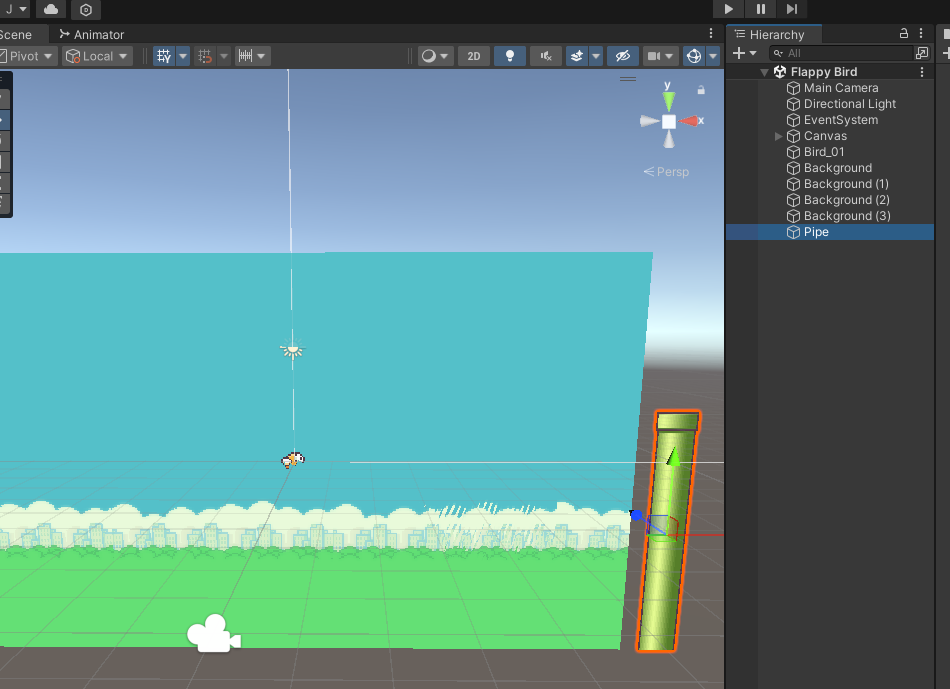Image resolution: width=950 pixels, height=689 pixels.
Task: Click the Hierarchy search magnifier icon
Action: tap(779, 53)
